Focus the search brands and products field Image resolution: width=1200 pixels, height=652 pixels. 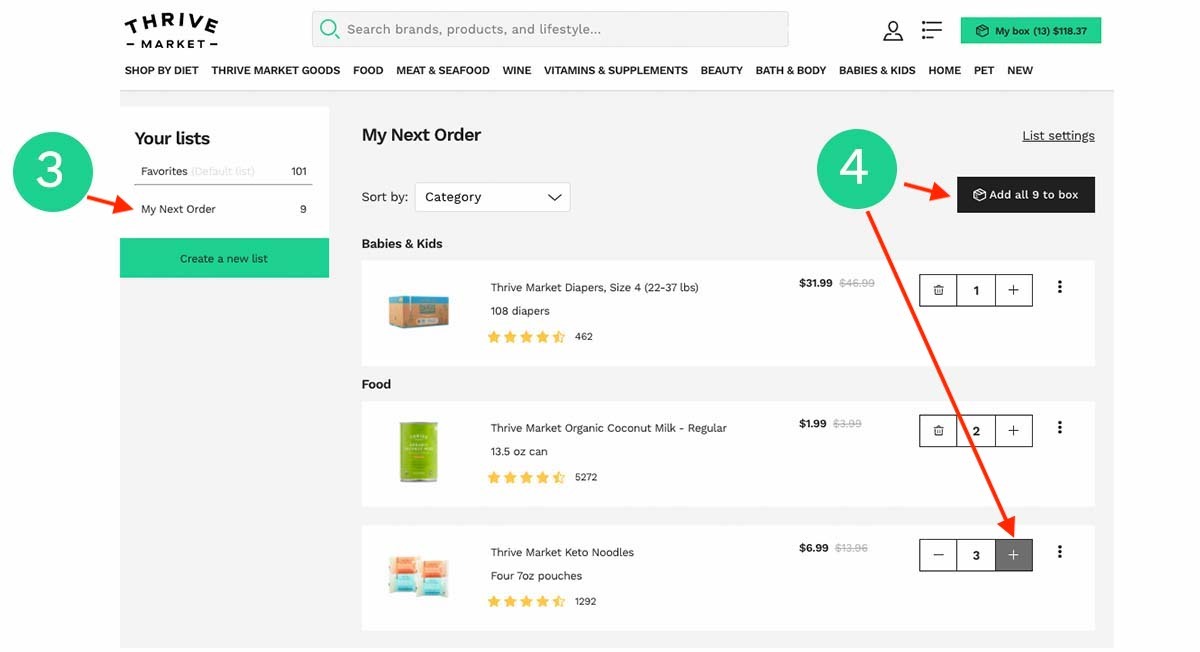[550, 29]
